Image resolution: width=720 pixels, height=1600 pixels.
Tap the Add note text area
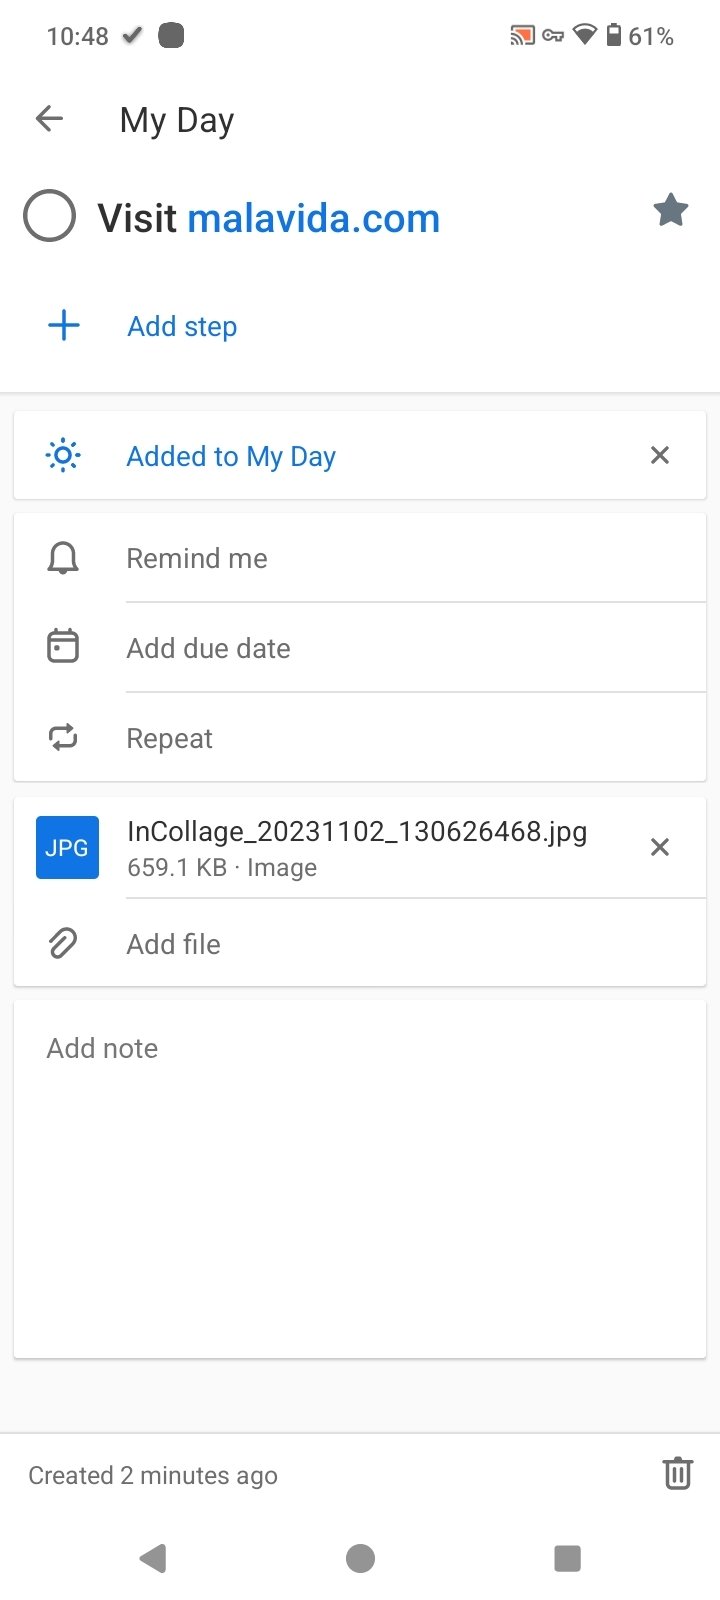pyautogui.click(x=360, y=1180)
